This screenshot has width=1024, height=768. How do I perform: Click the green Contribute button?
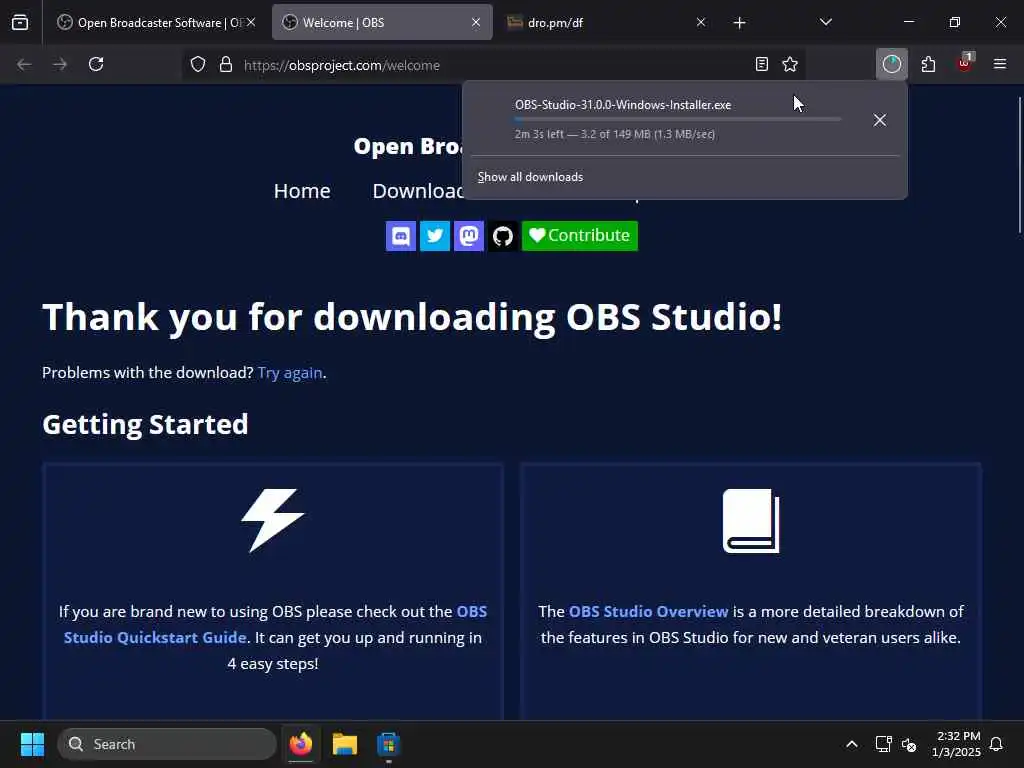(580, 236)
